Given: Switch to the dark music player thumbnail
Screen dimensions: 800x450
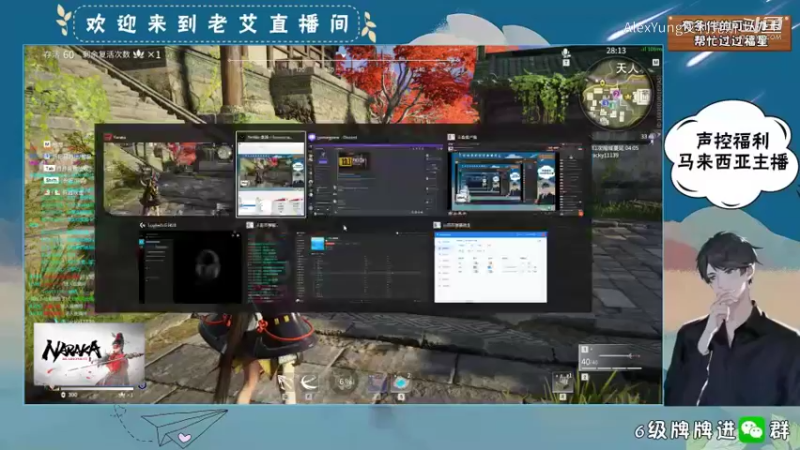Looking at the screenshot, I should pyautogui.click(x=363, y=267).
